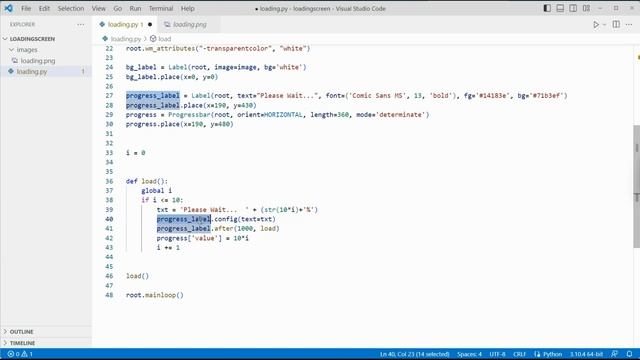640x360 pixels.
Task: Open the Help menu
Action: coord(187,9)
